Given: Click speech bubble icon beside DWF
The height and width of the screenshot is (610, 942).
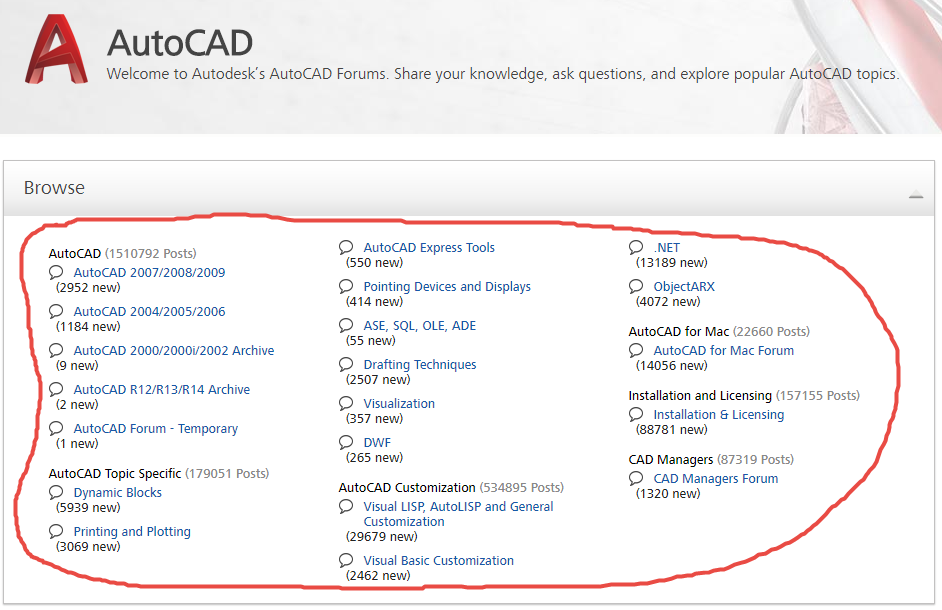Looking at the screenshot, I should point(345,443).
